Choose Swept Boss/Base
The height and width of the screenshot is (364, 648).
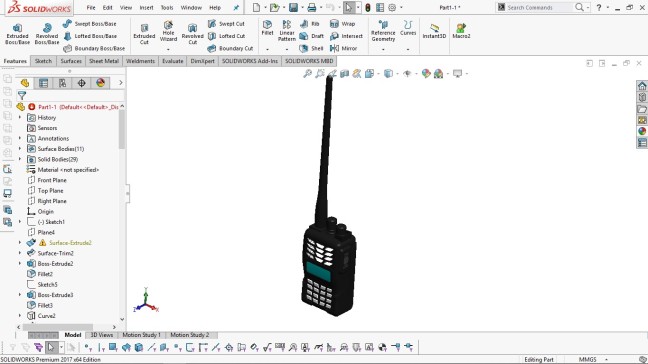(90, 24)
